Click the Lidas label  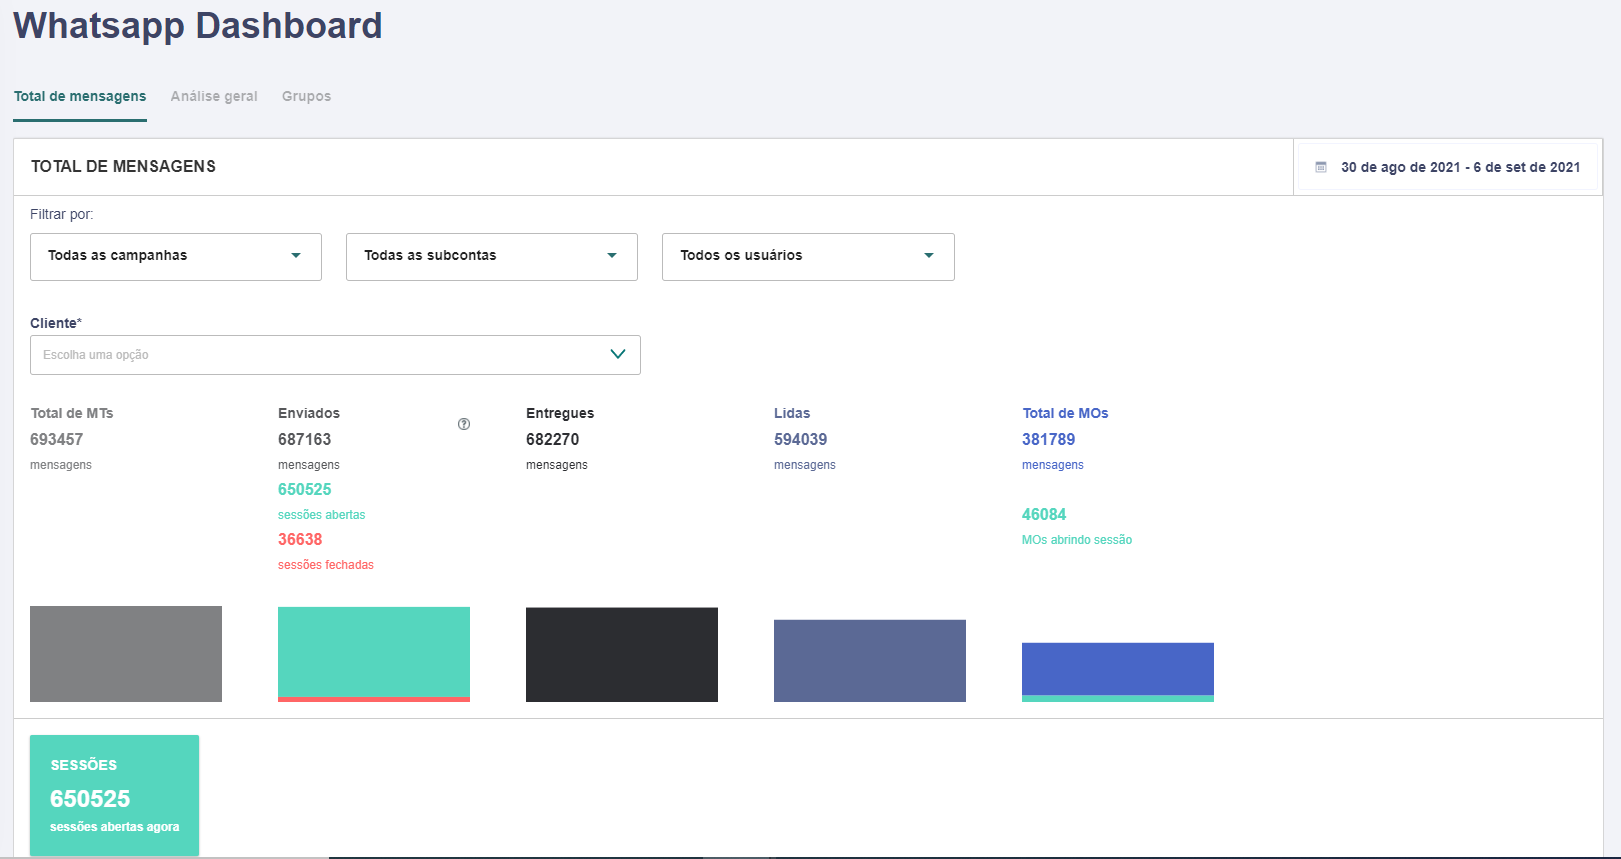[x=792, y=413]
